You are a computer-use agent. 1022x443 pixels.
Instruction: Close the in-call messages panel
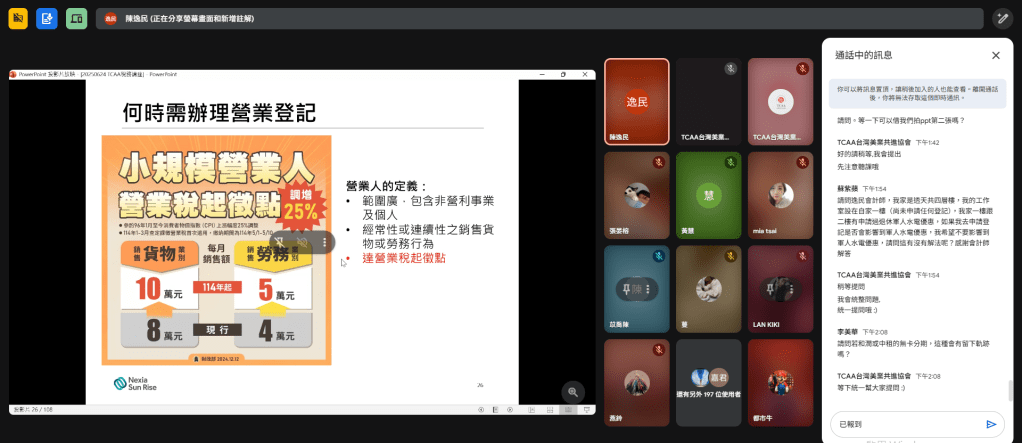point(995,55)
